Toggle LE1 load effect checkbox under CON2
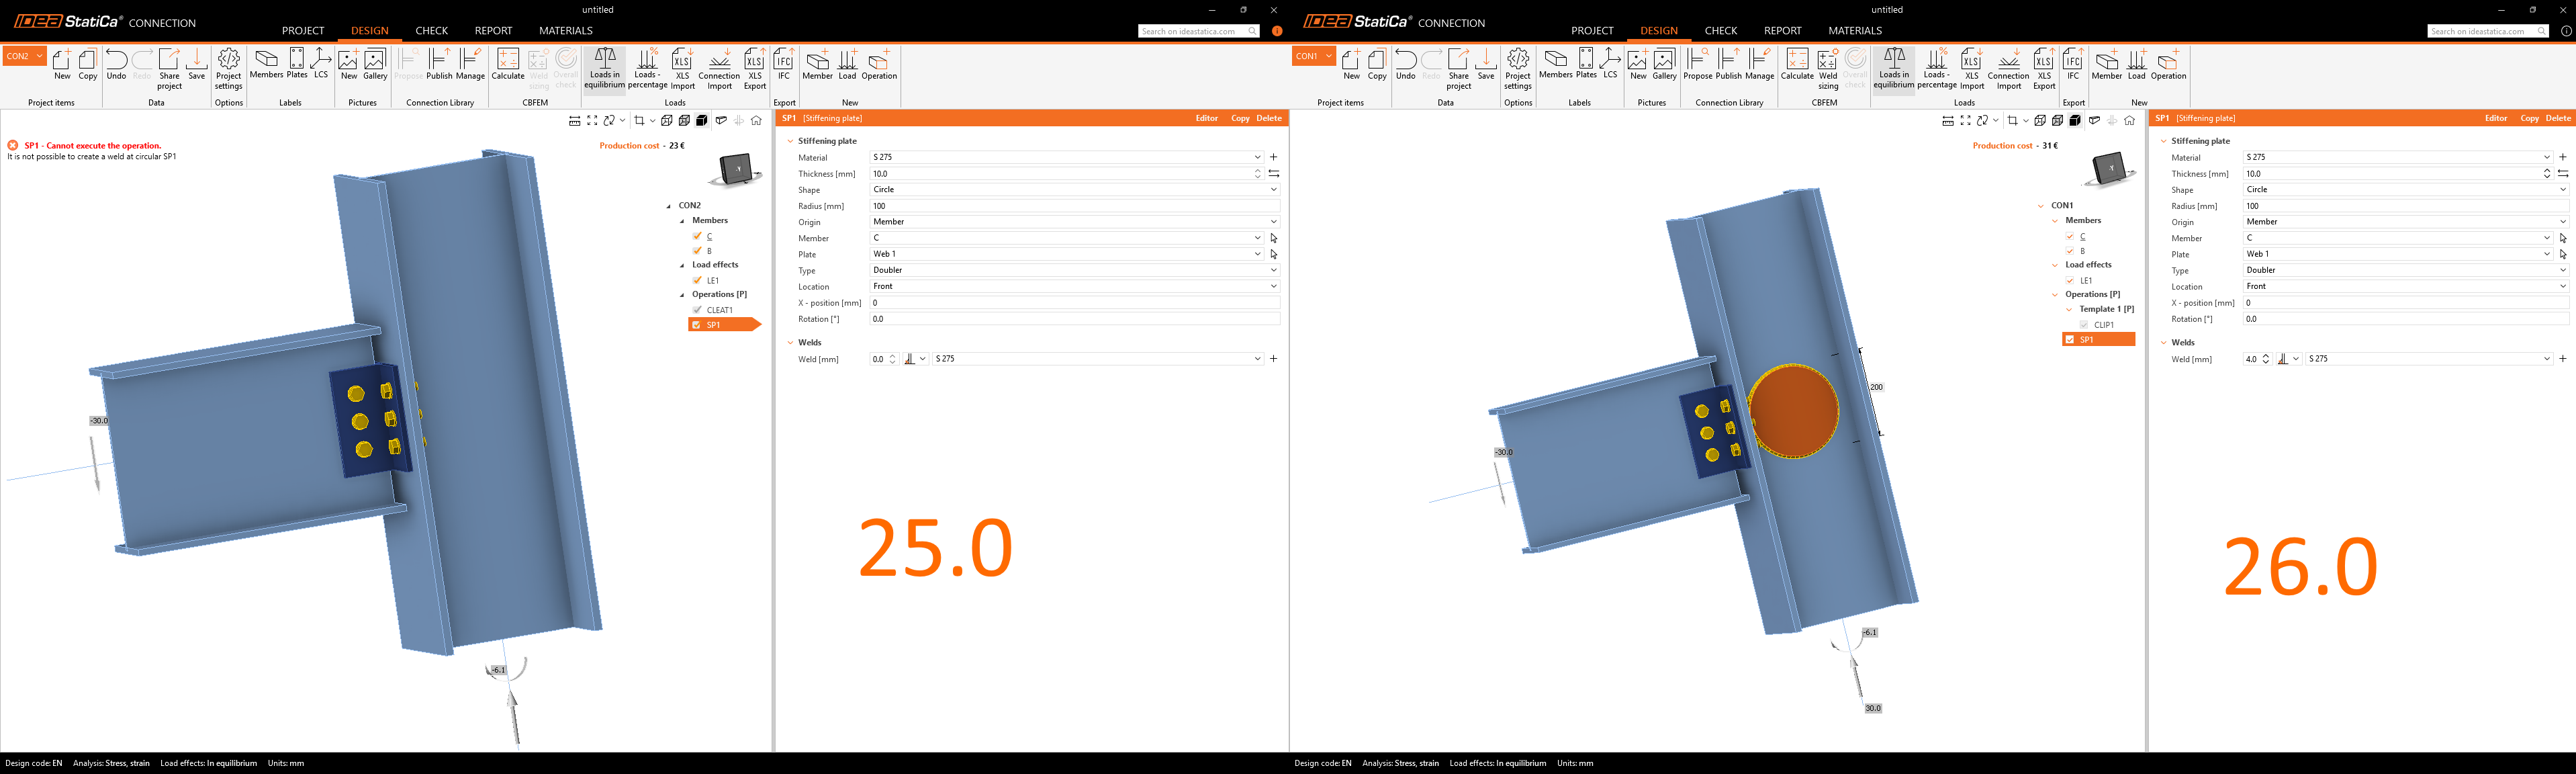The width and height of the screenshot is (2576, 774). (697, 281)
